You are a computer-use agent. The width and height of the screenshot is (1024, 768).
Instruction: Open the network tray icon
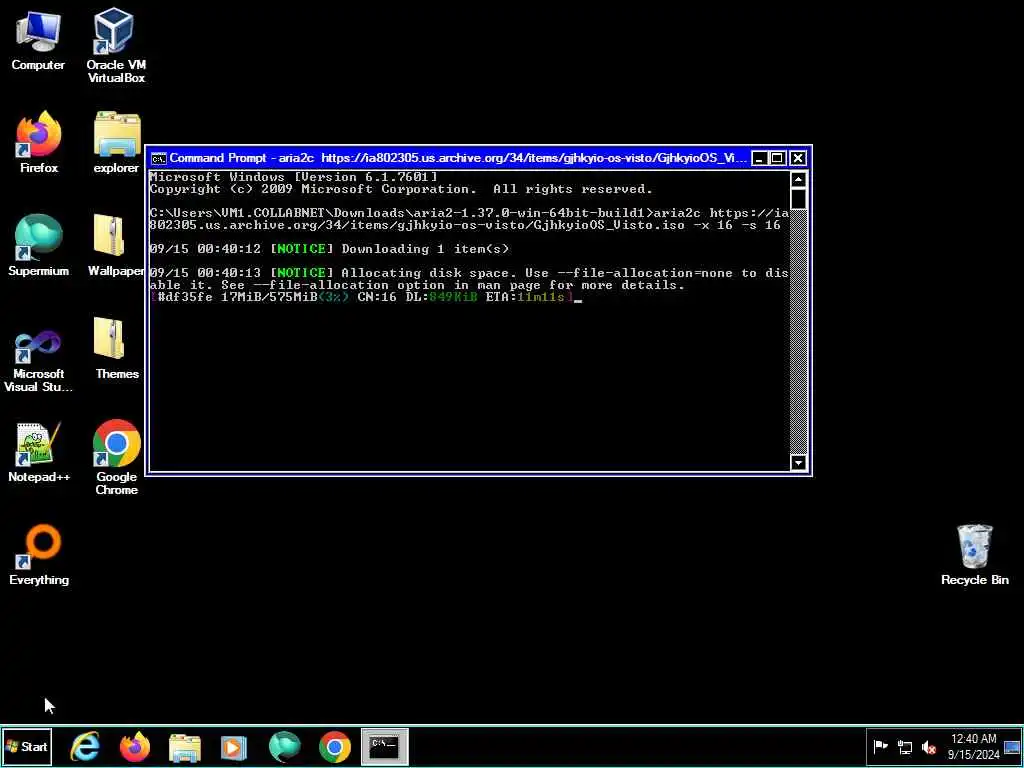(904, 747)
